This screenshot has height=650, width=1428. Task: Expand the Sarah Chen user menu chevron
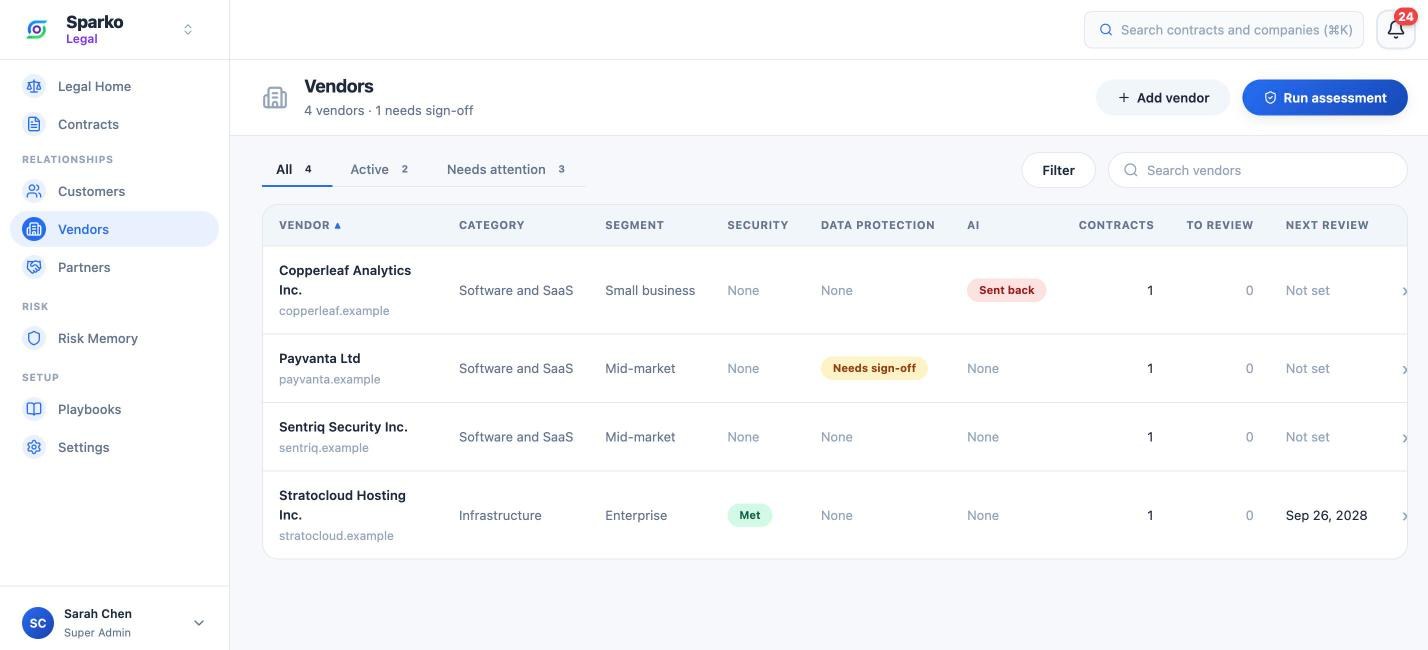tap(198, 623)
